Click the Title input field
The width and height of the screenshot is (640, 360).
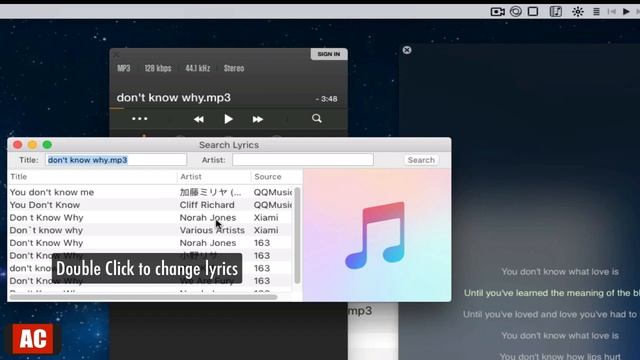click(116, 160)
